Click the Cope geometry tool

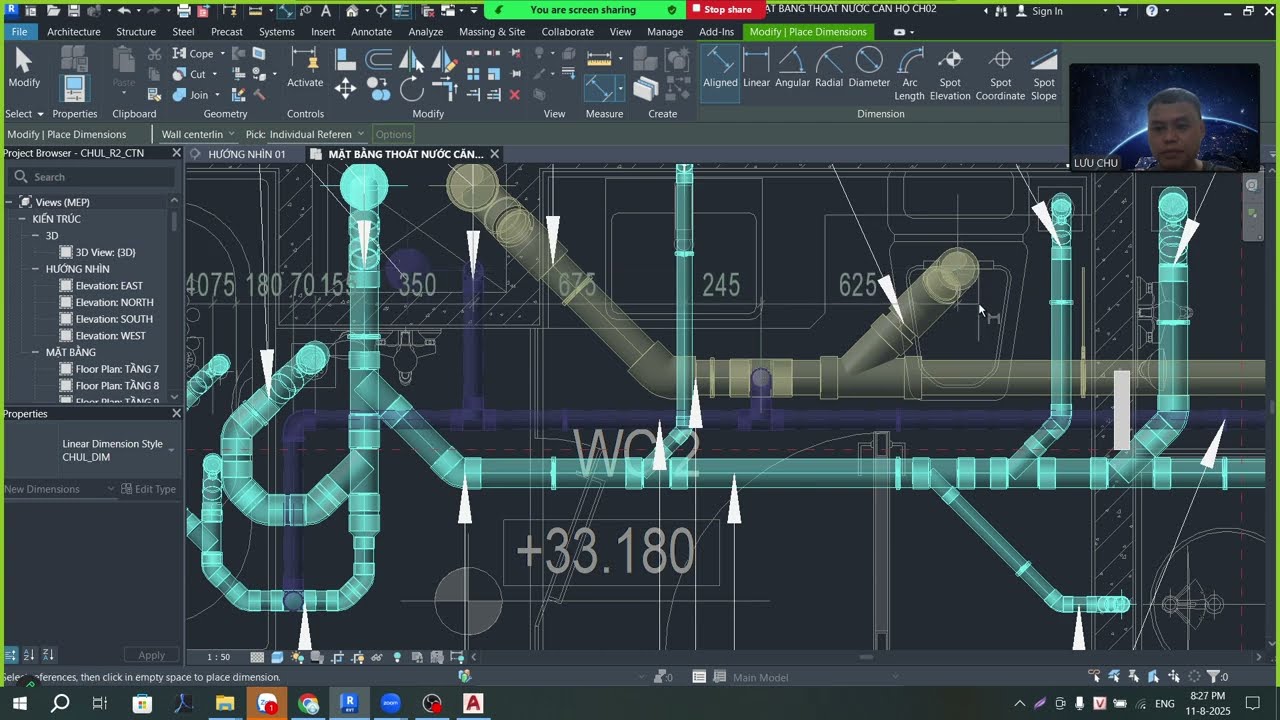point(194,53)
